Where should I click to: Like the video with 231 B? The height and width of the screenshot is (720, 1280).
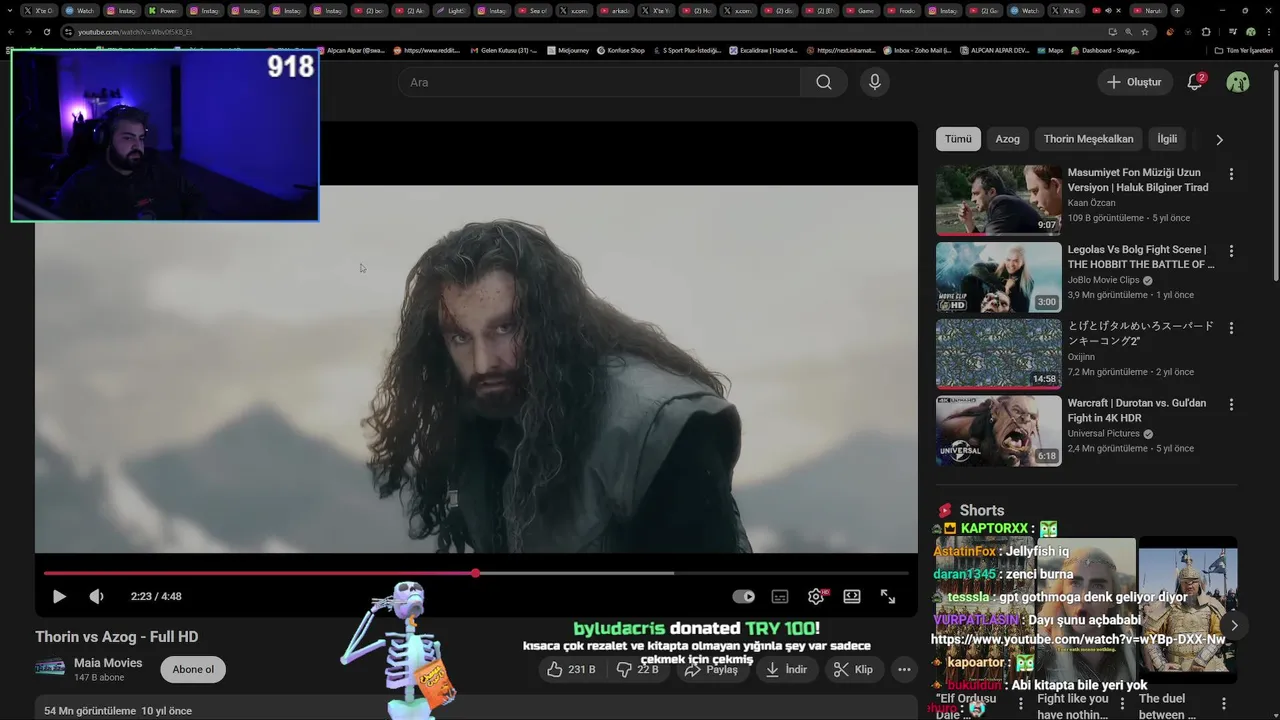tap(571, 669)
